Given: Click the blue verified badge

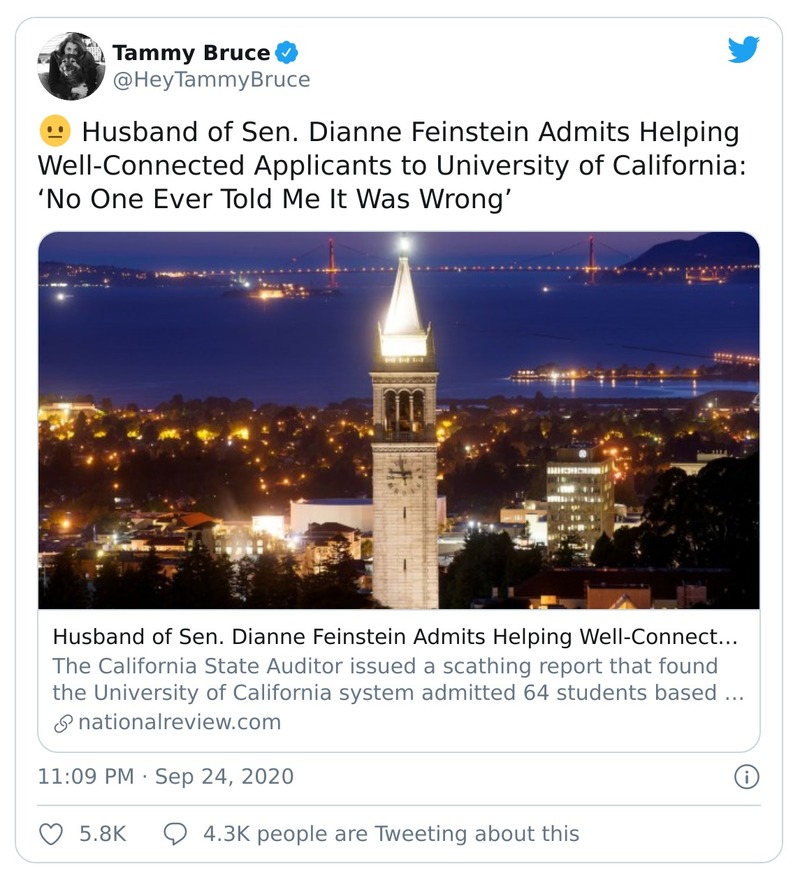Looking at the screenshot, I should [x=286, y=52].
